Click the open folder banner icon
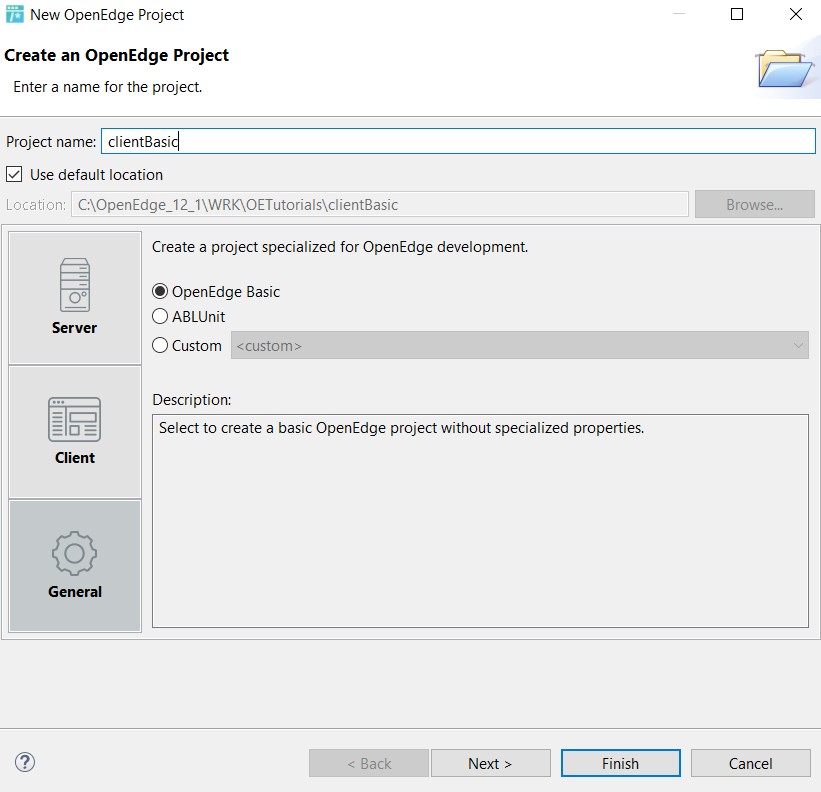This screenshot has width=821, height=792. pos(783,68)
